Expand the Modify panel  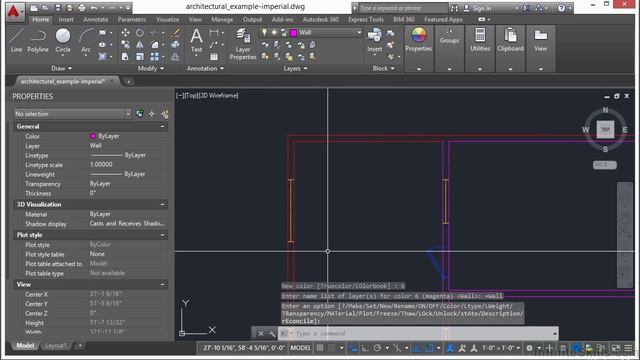click(150, 68)
